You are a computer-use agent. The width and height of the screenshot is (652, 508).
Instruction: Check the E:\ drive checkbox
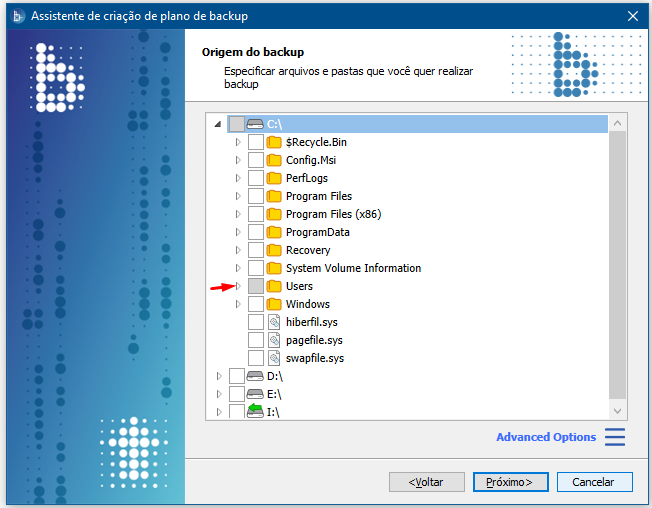coord(237,394)
